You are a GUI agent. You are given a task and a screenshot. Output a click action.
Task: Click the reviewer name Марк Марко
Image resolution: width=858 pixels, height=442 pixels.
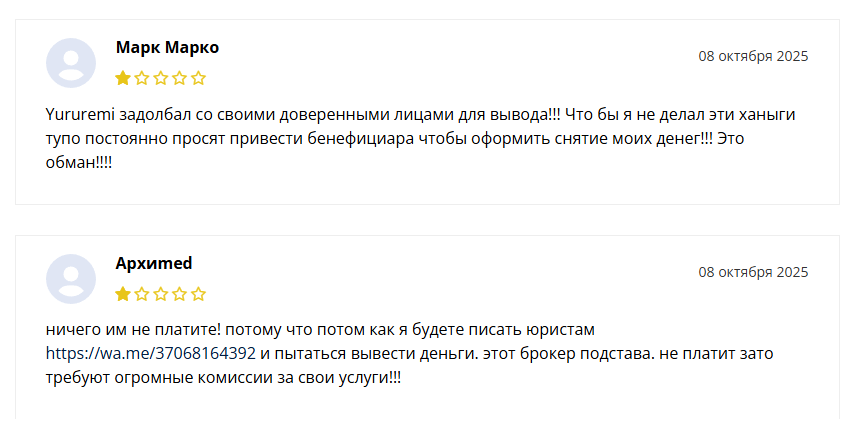(167, 47)
